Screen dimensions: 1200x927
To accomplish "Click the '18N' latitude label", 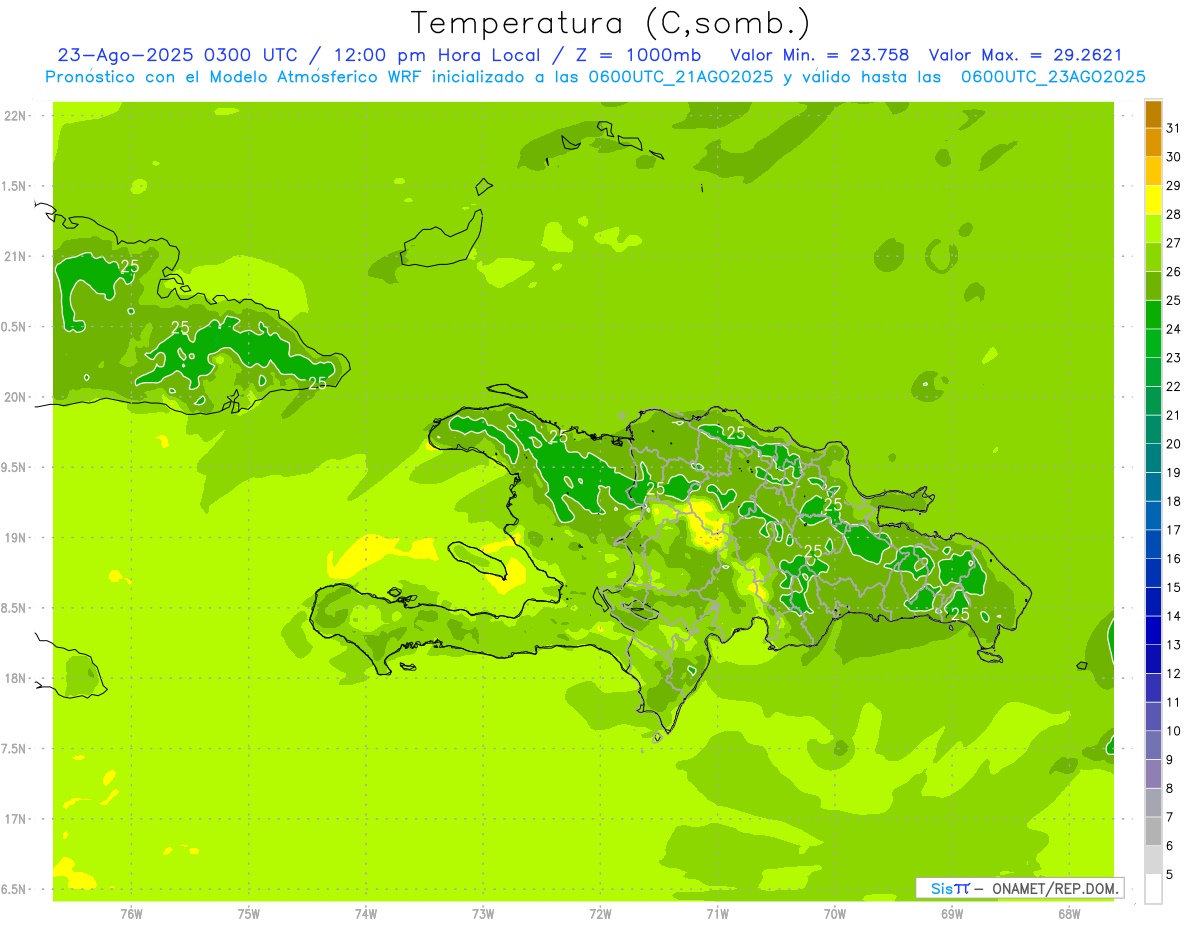I will (14, 679).
